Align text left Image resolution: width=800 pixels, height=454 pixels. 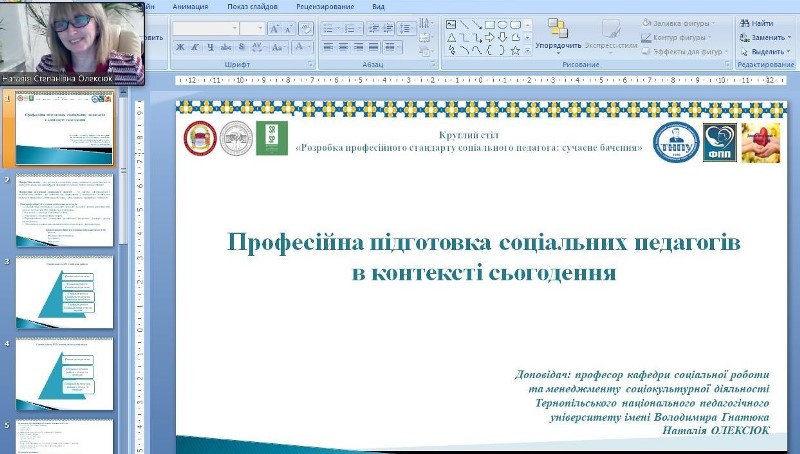tap(328, 47)
